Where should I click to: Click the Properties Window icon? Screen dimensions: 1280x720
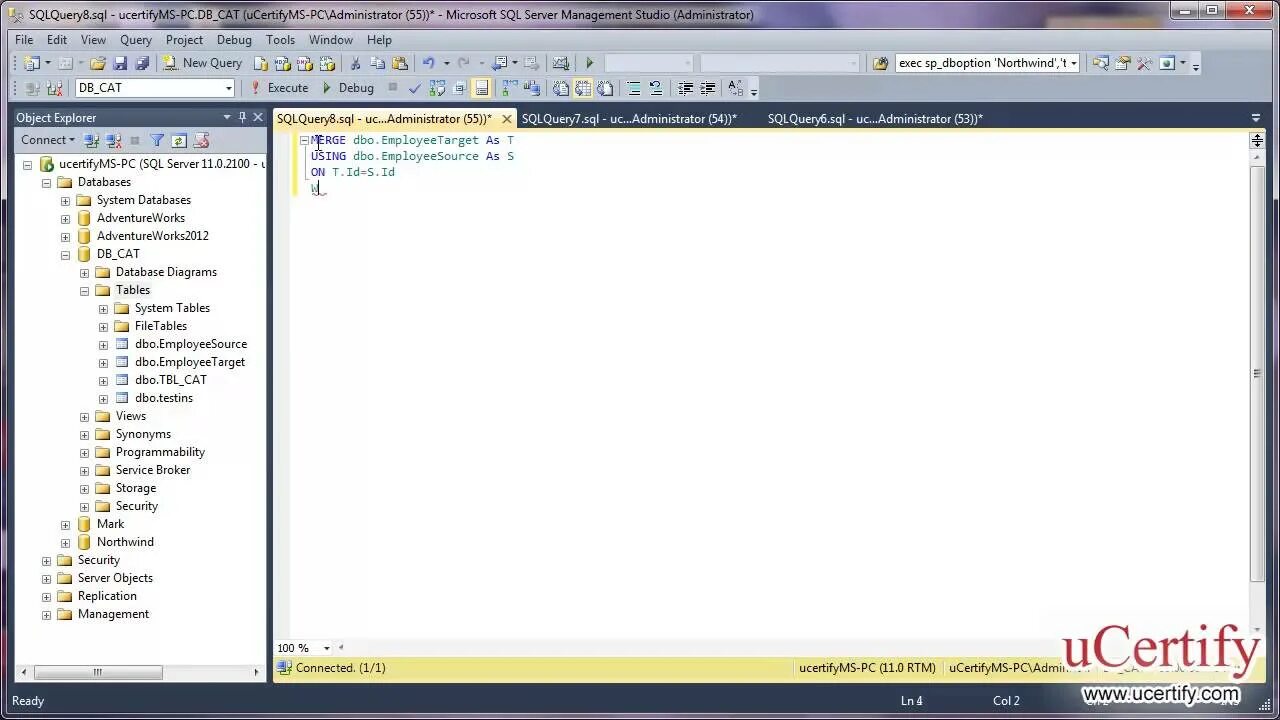pyautogui.click(x=1122, y=63)
